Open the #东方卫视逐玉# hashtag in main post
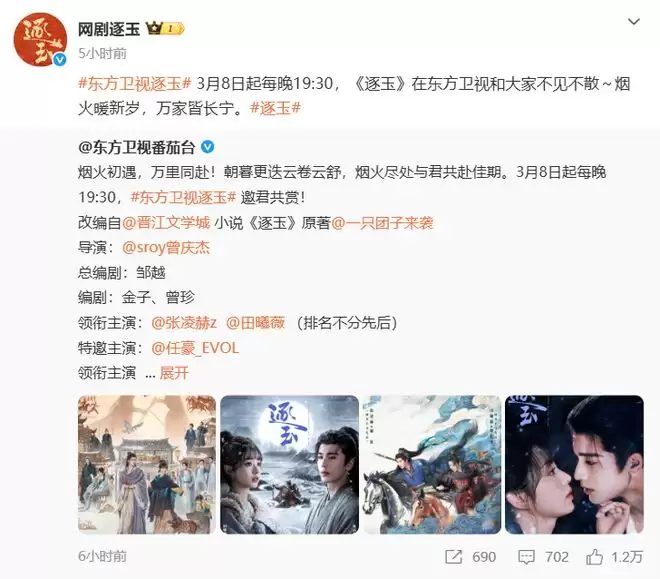 click(135, 84)
